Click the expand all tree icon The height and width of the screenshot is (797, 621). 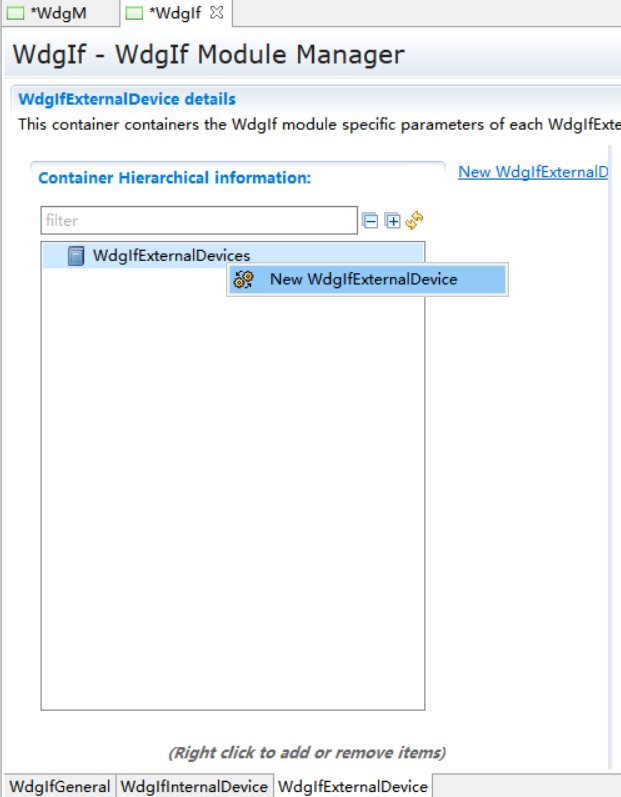393,221
